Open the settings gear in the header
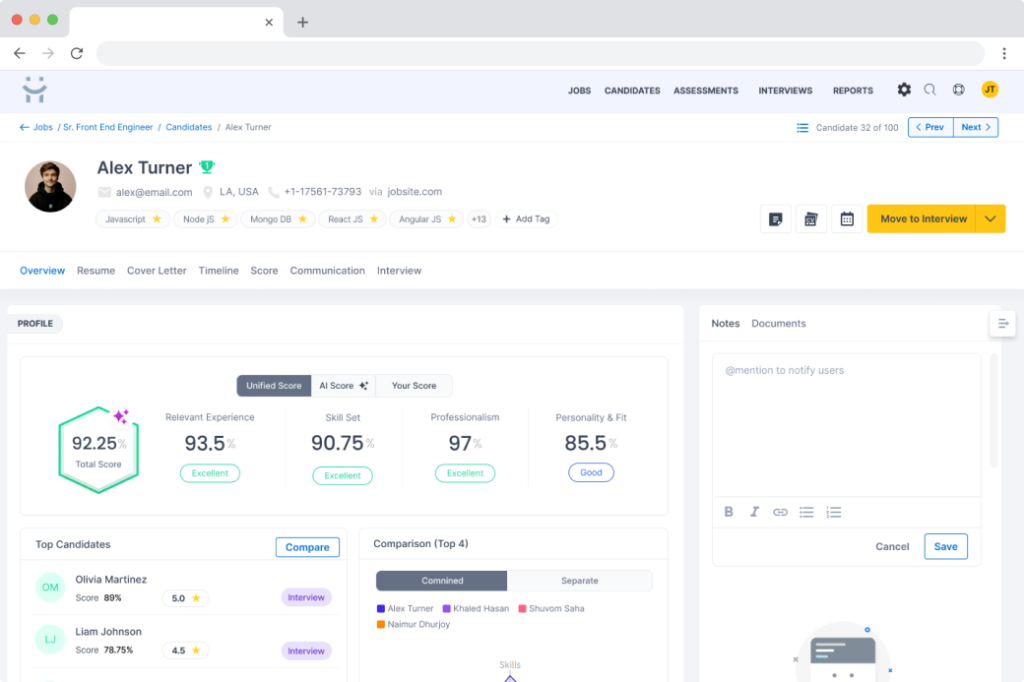The height and width of the screenshot is (682, 1024). tap(904, 90)
